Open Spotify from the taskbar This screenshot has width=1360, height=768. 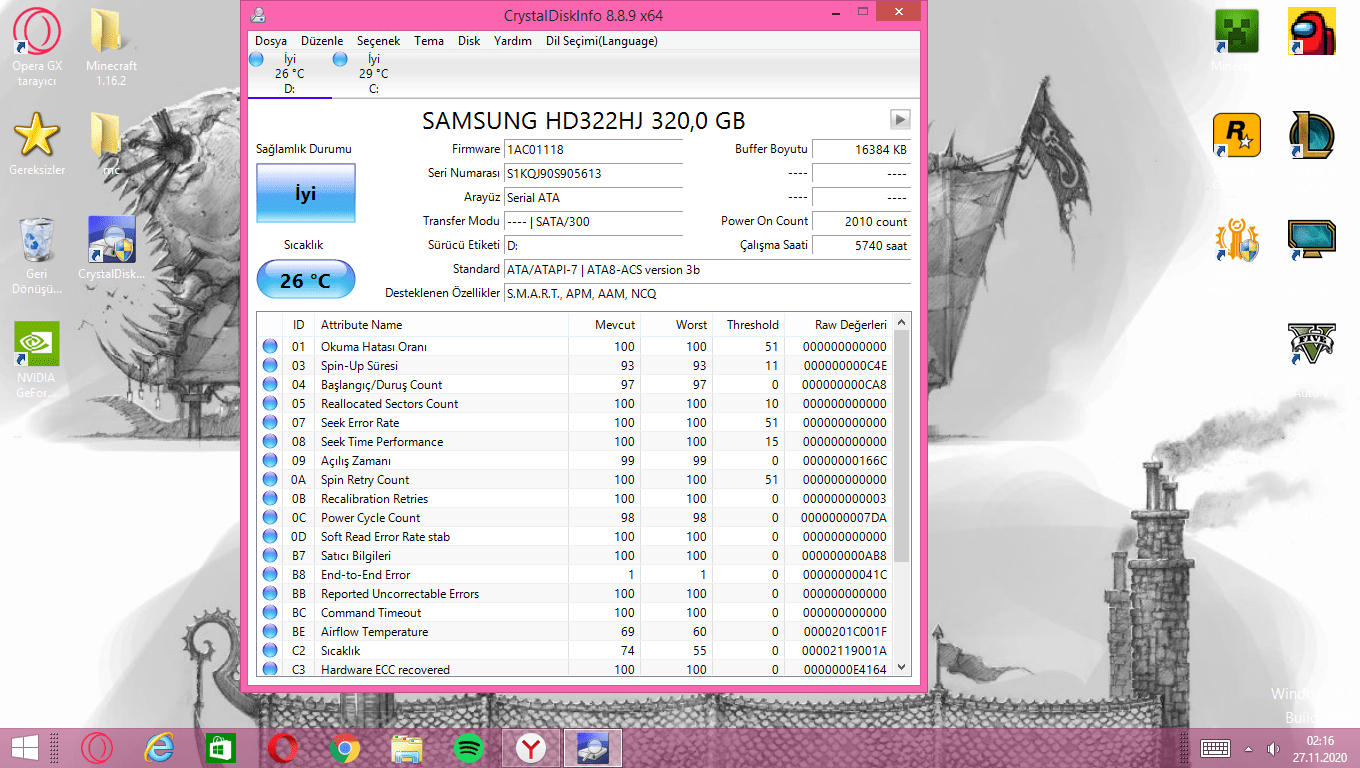[x=469, y=748]
